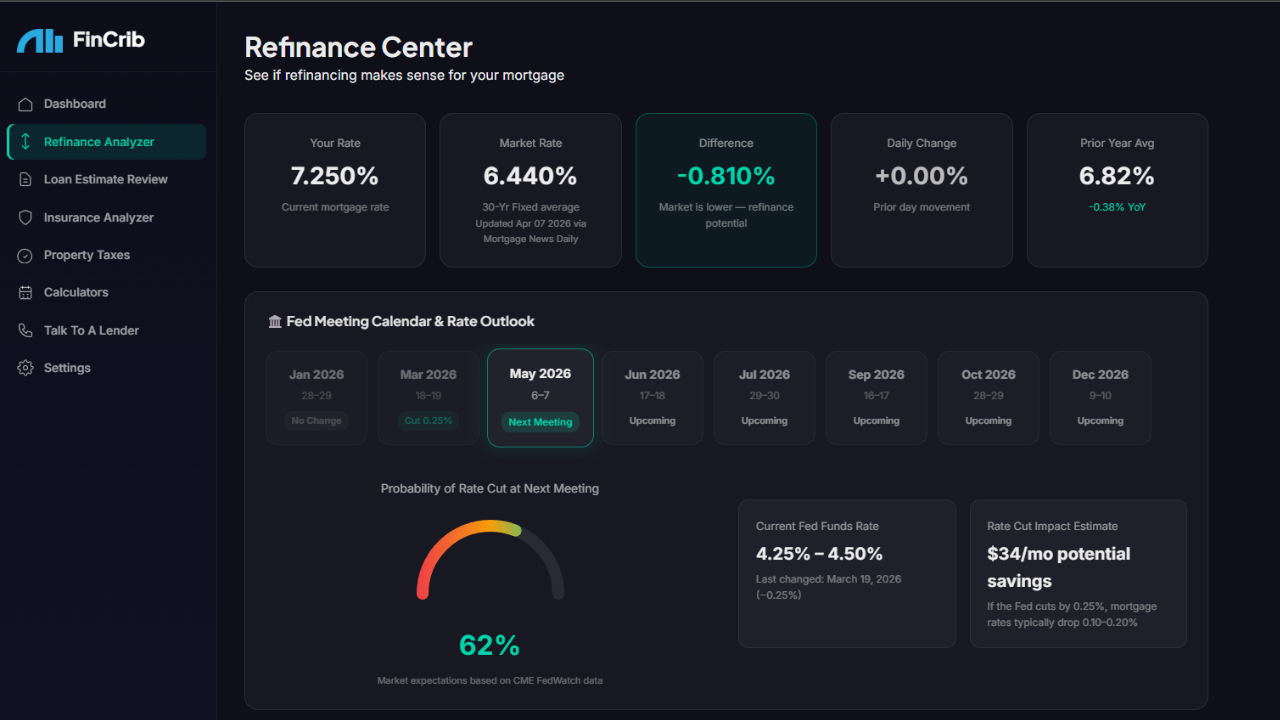
Task: Click the 62% probability value
Action: pos(490,646)
